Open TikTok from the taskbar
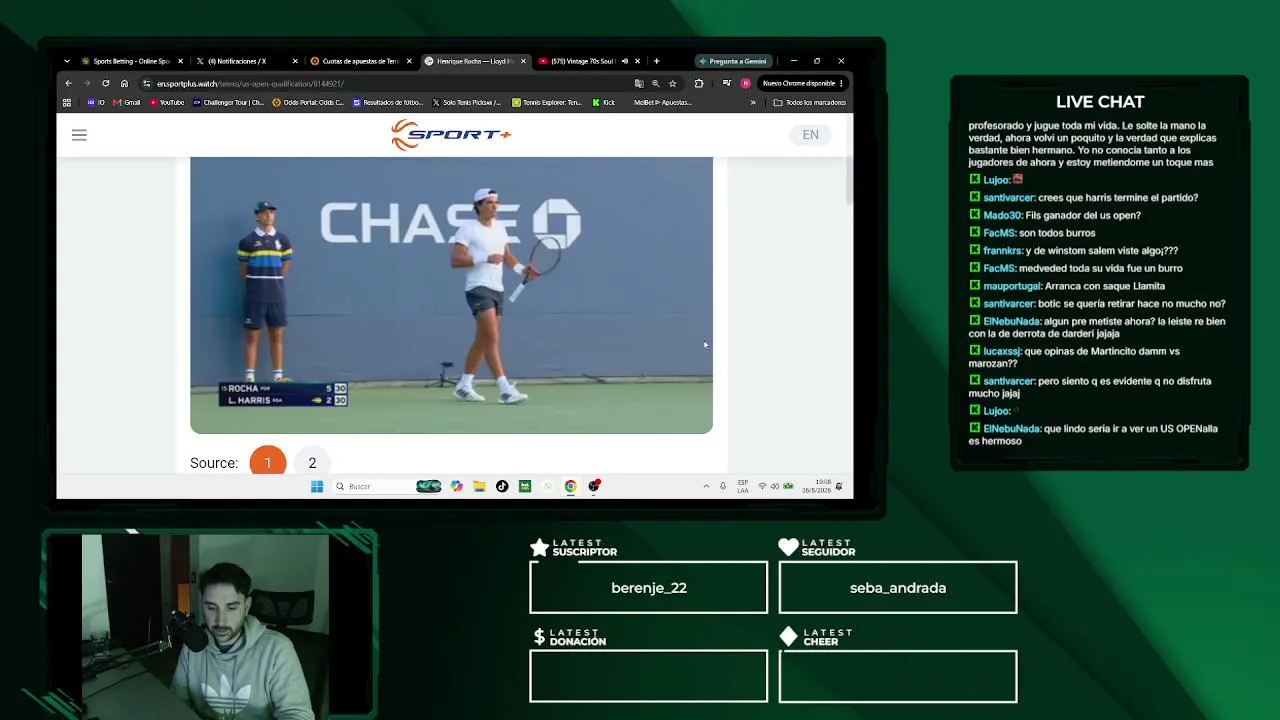1280x720 pixels. [502, 486]
